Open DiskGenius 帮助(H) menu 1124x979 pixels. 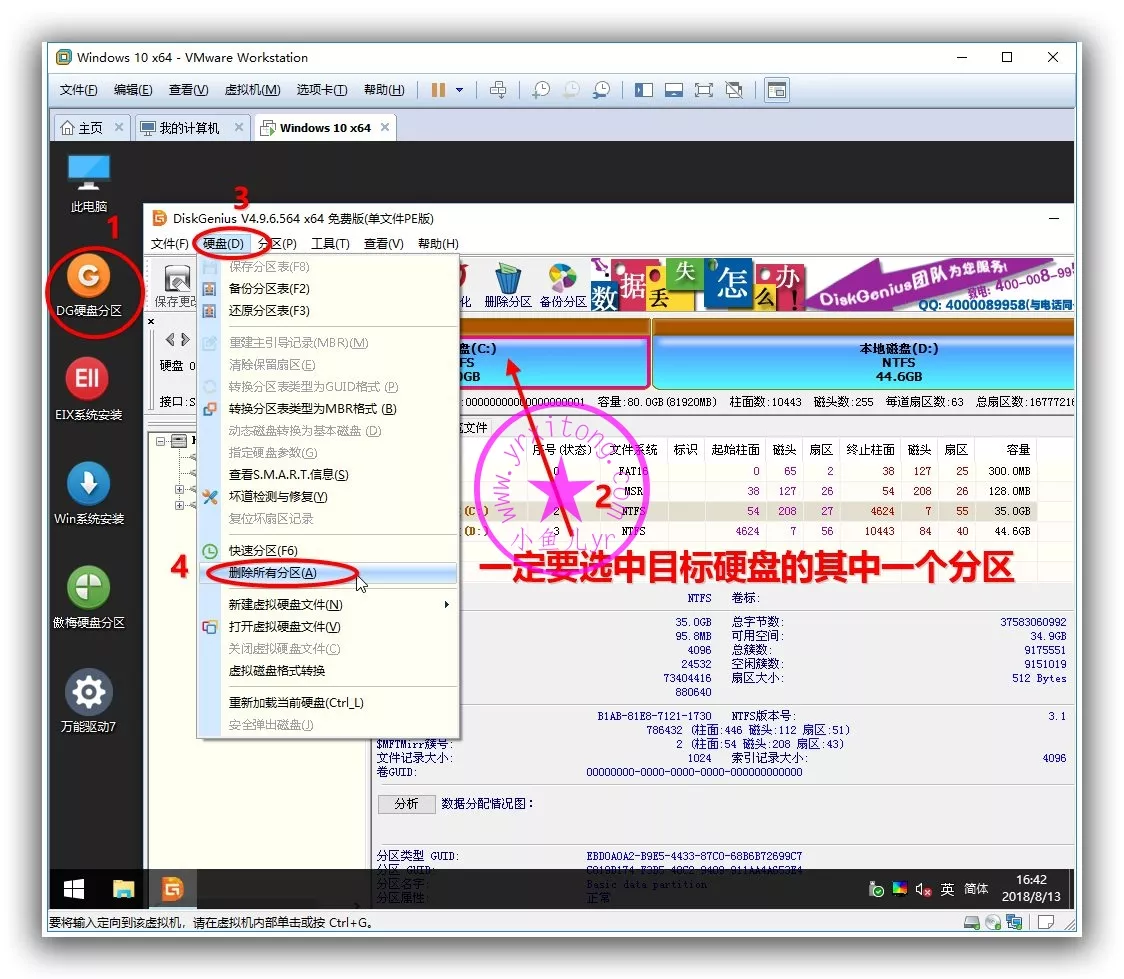click(438, 244)
